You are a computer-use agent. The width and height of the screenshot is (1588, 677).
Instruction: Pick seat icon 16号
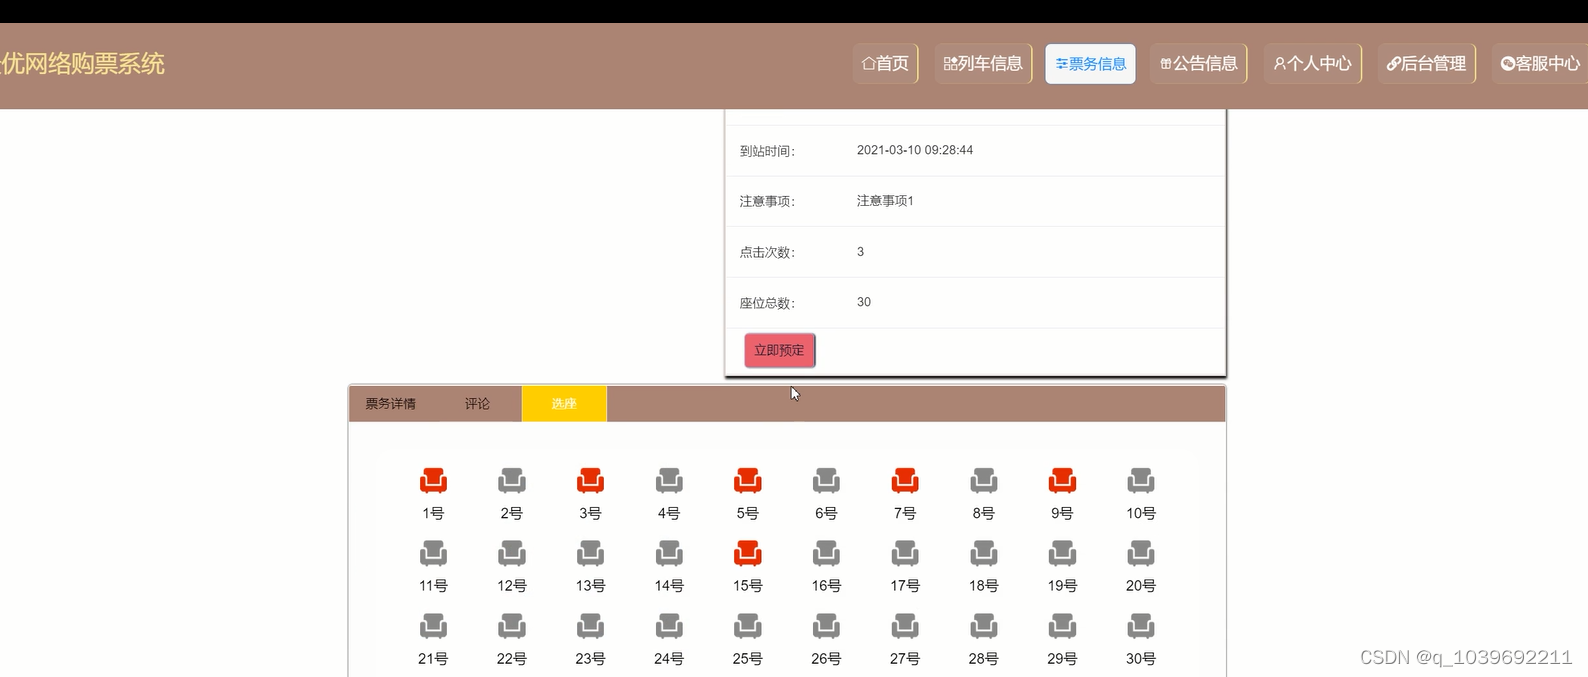(x=826, y=553)
